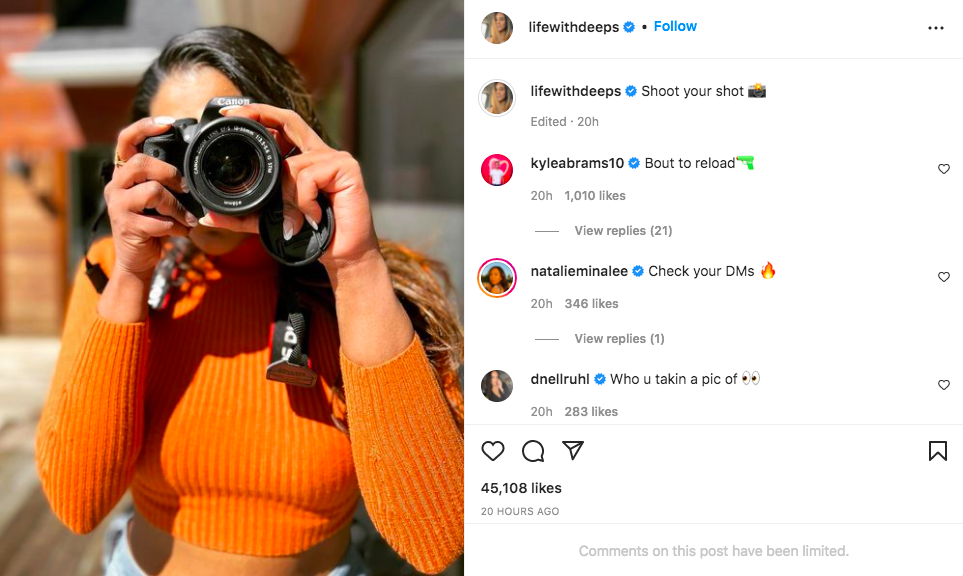963x576 pixels.
Task: Follow the lifewithdeeps account
Action: pyautogui.click(x=675, y=27)
